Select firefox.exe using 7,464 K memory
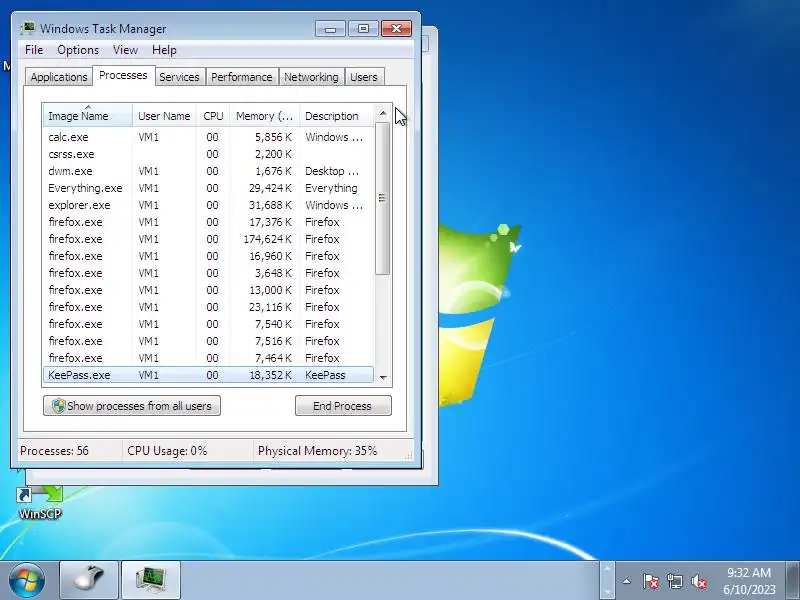Screen dimensions: 800x600 tap(208, 358)
